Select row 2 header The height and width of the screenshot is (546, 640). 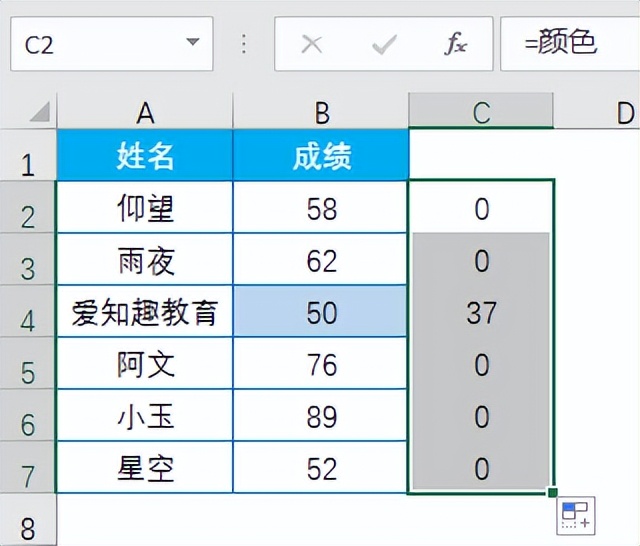(28, 207)
